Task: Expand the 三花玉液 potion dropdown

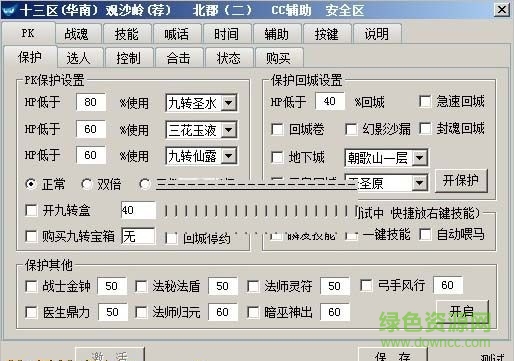Action: (x=229, y=130)
